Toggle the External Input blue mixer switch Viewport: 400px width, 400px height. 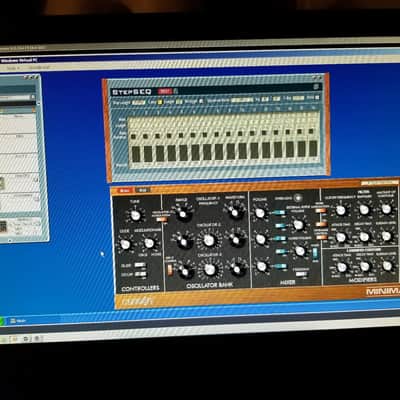[280, 226]
